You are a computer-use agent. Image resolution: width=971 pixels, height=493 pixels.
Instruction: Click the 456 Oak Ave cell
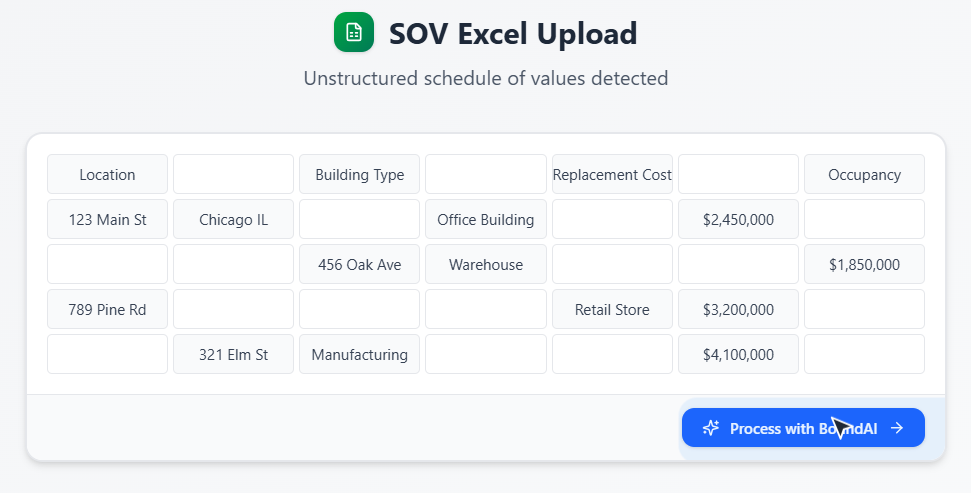click(359, 264)
